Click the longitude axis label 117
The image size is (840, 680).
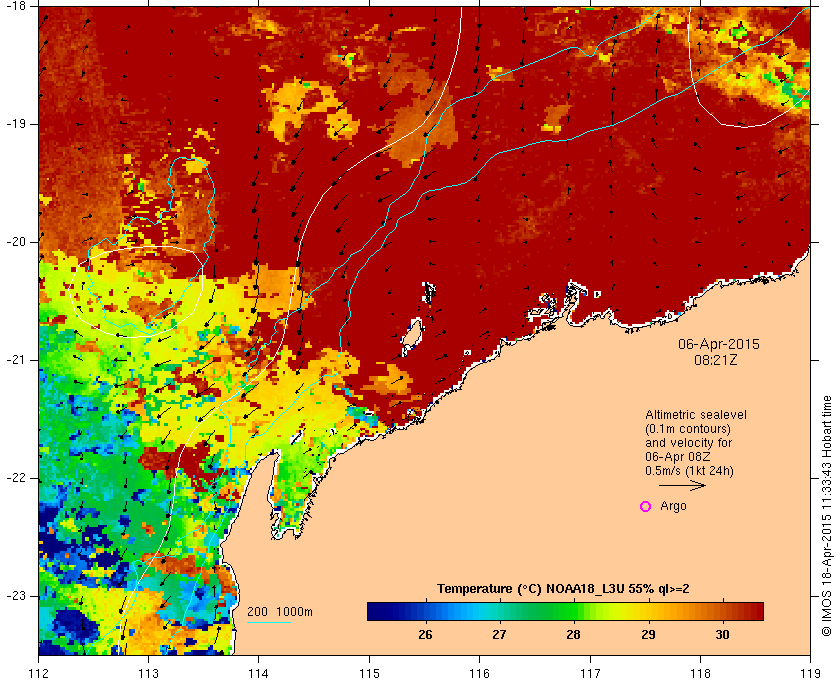(x=590, y=673)
